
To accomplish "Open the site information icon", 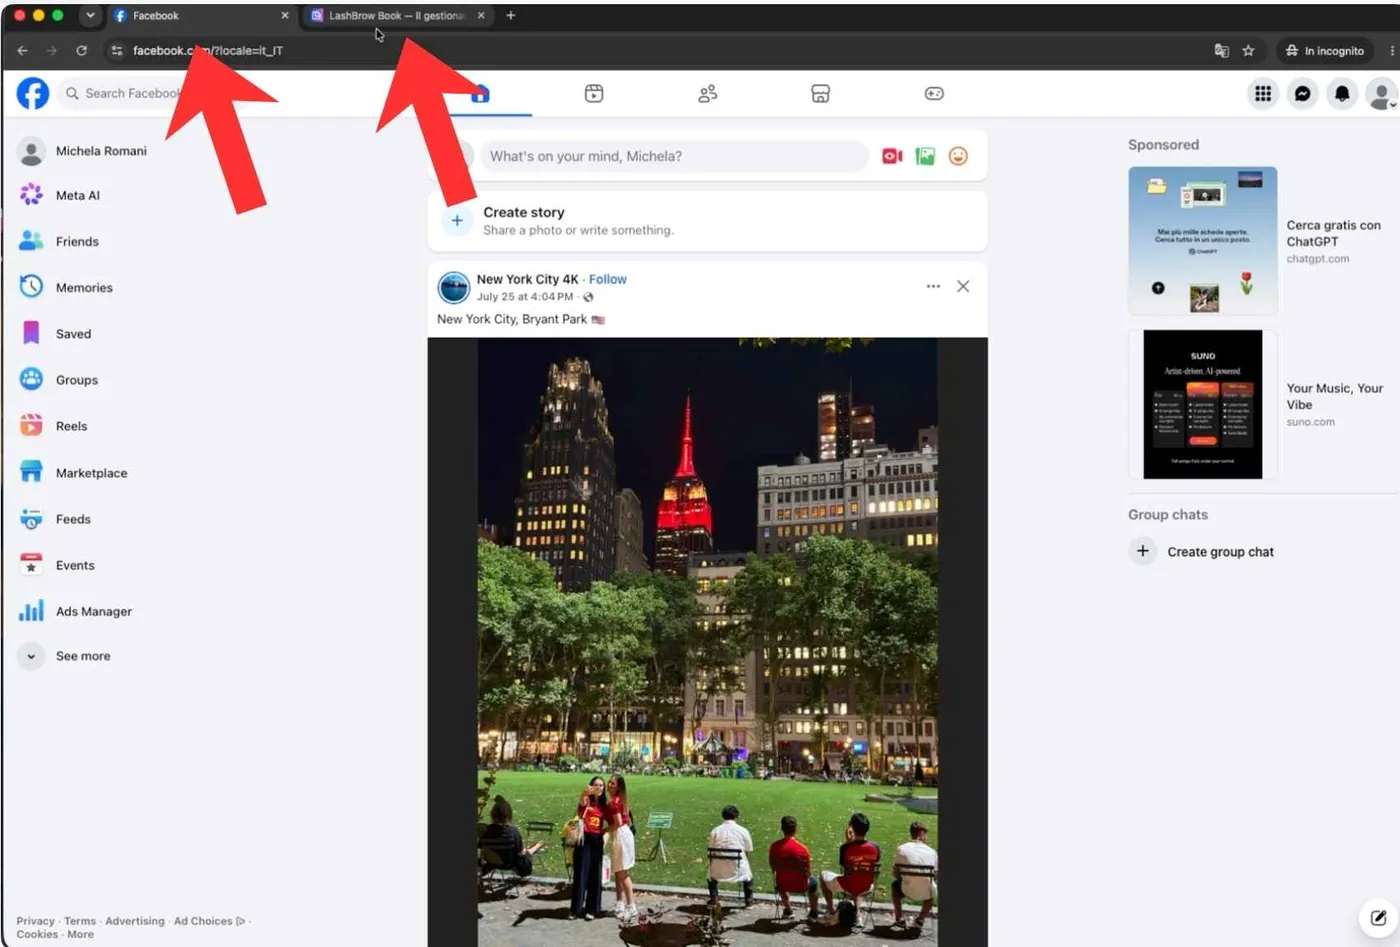I will (117, 50).
